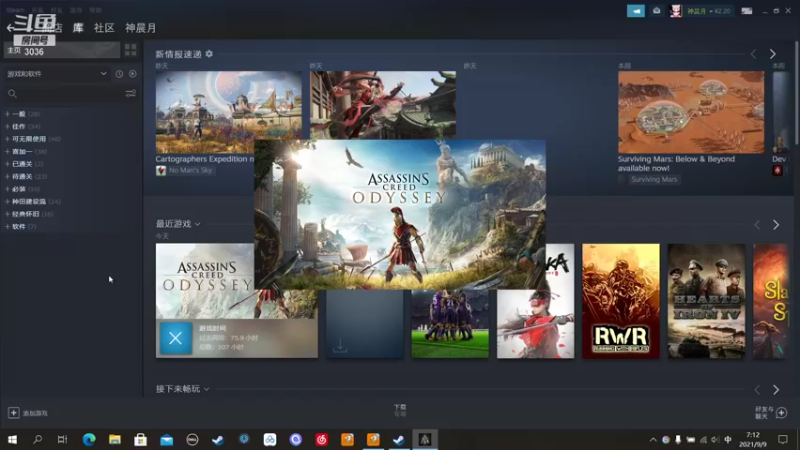
Task: Show next recent games arrow
Action: tap(776, 225)
